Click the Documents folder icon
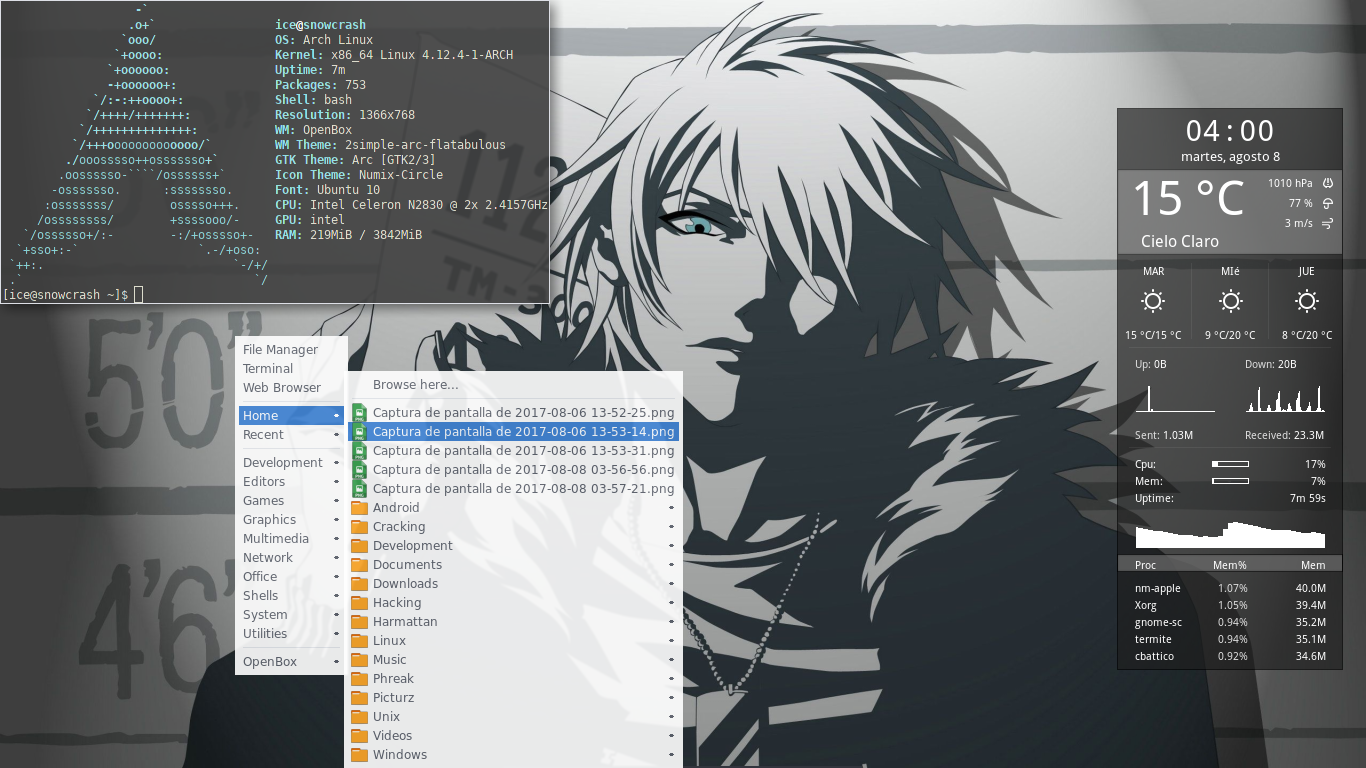Viewport: 1366px width, 768px height. 360,564
